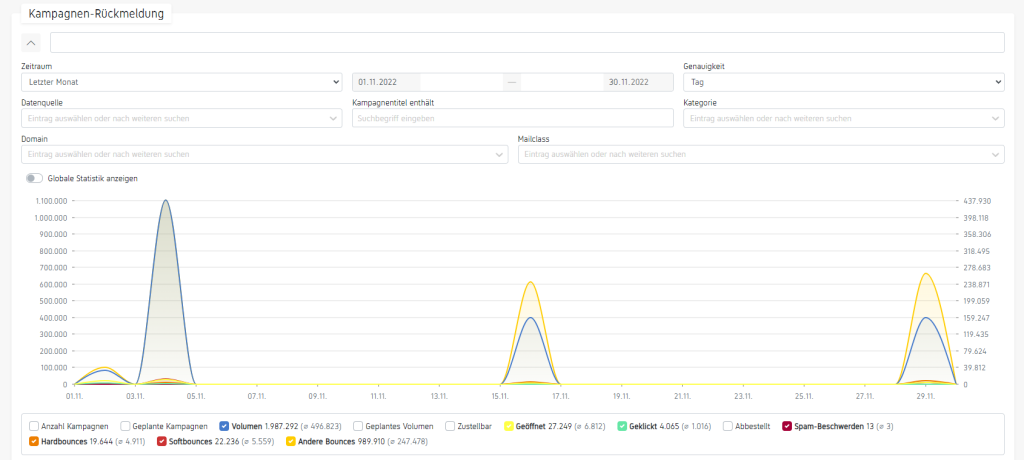Check the 'Zustellbar' checkbox
Screen dimensions: 1024x460
point(451,426)
